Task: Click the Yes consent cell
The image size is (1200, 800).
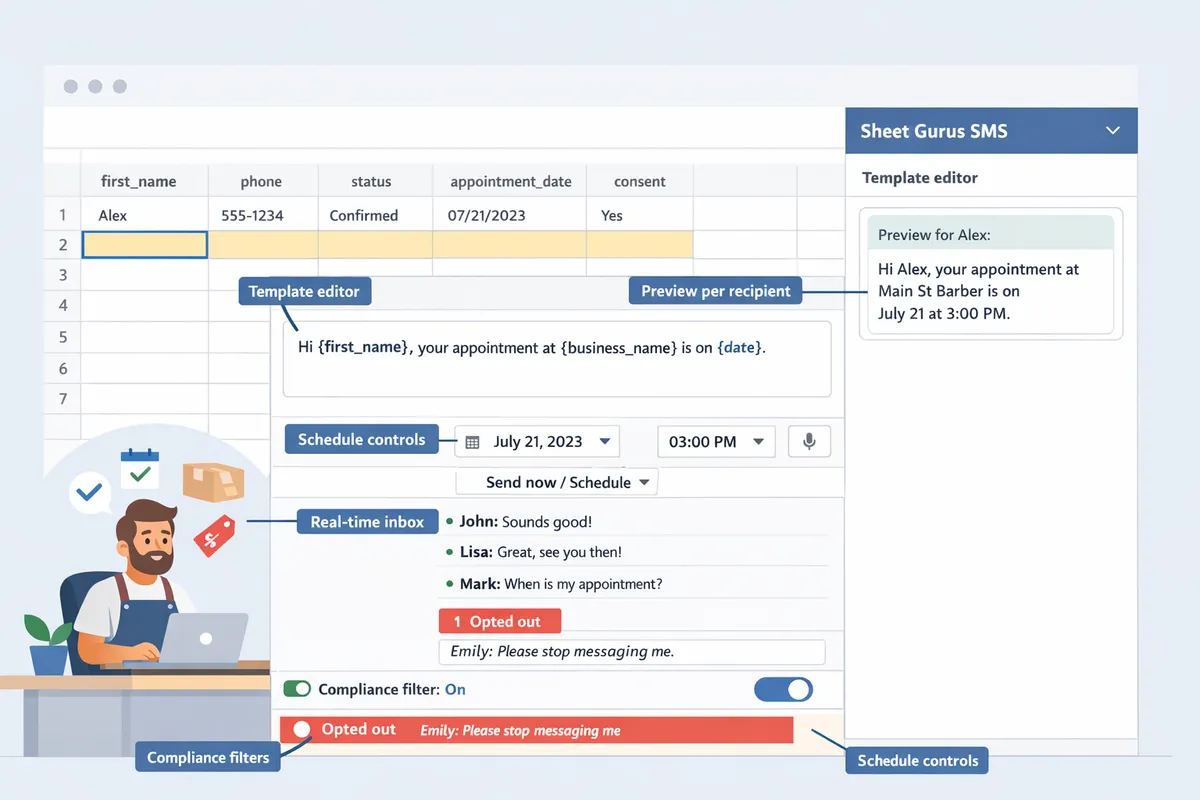Action: (640, 215)
